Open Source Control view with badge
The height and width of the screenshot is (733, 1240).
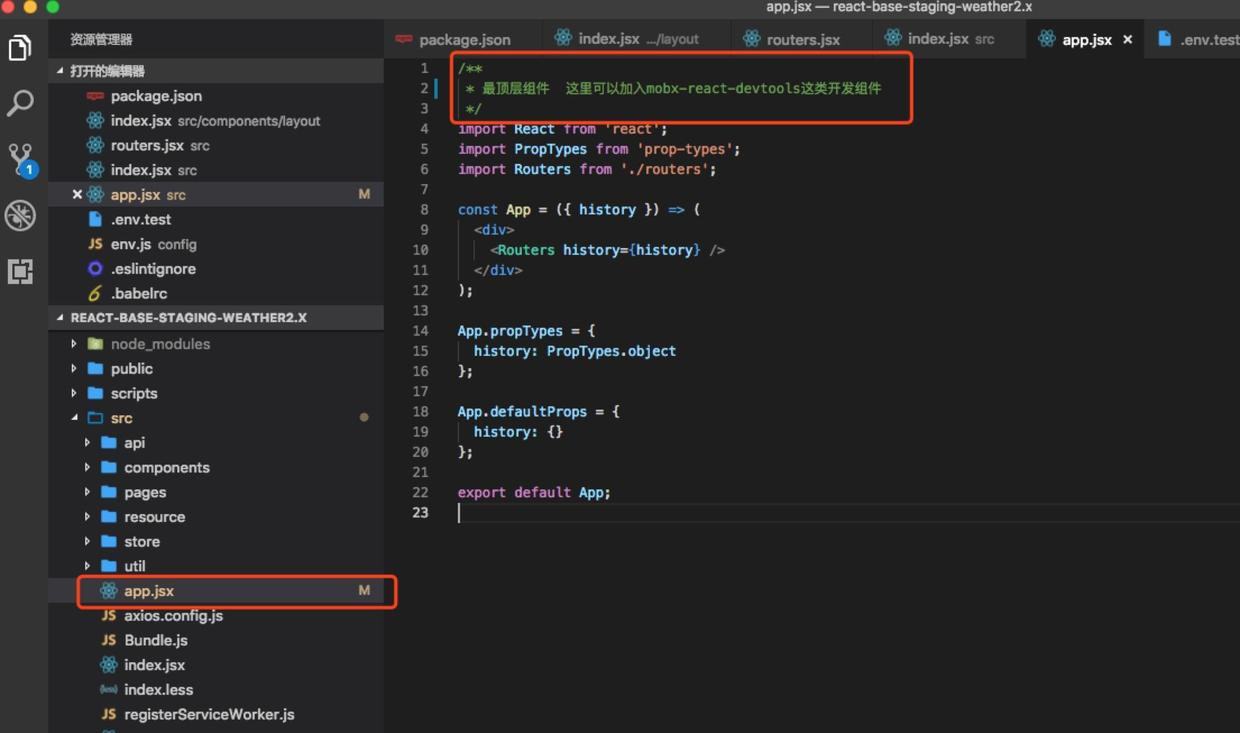(x=20, y=159)
